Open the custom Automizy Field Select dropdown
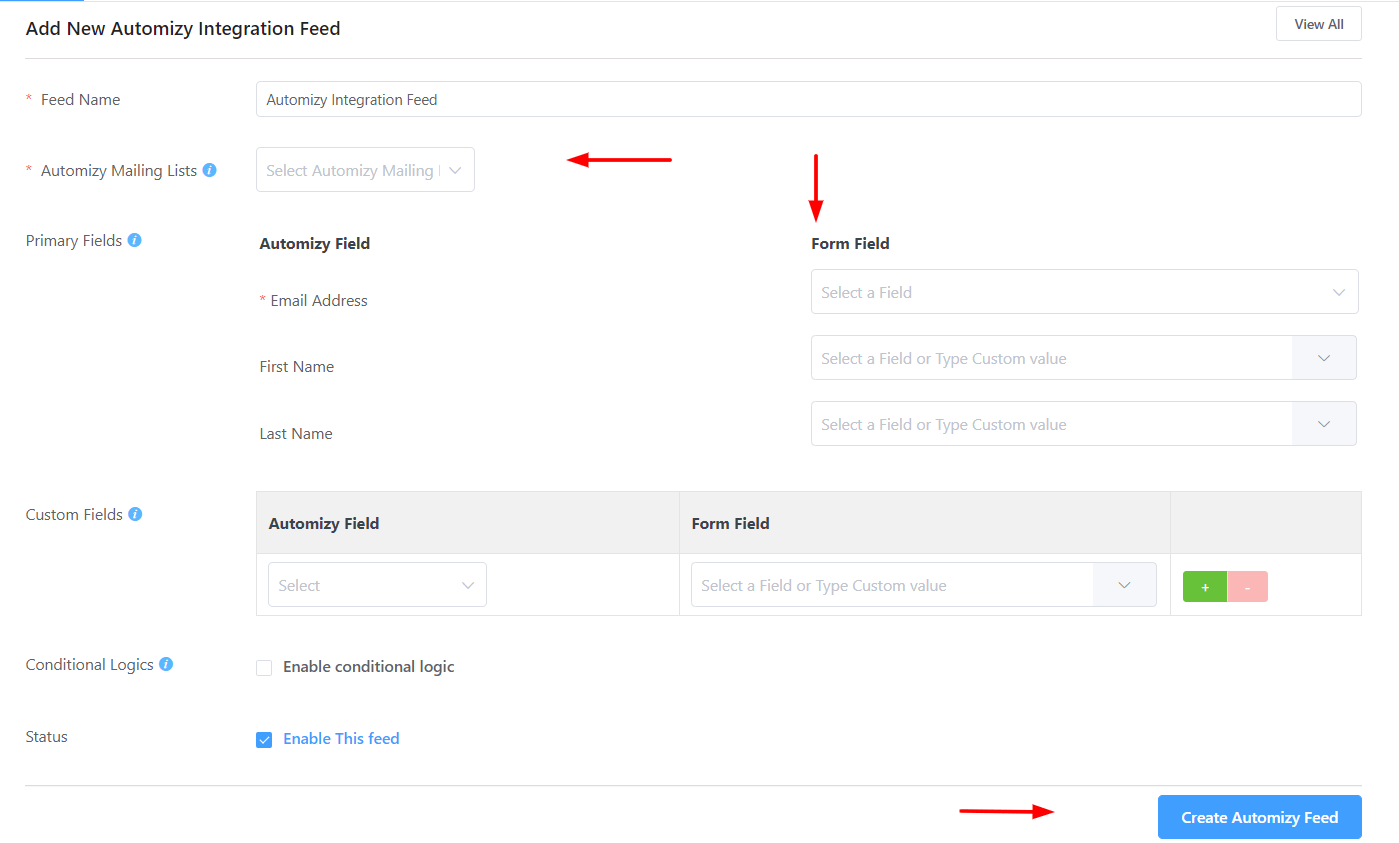 (x=377, y=585)
